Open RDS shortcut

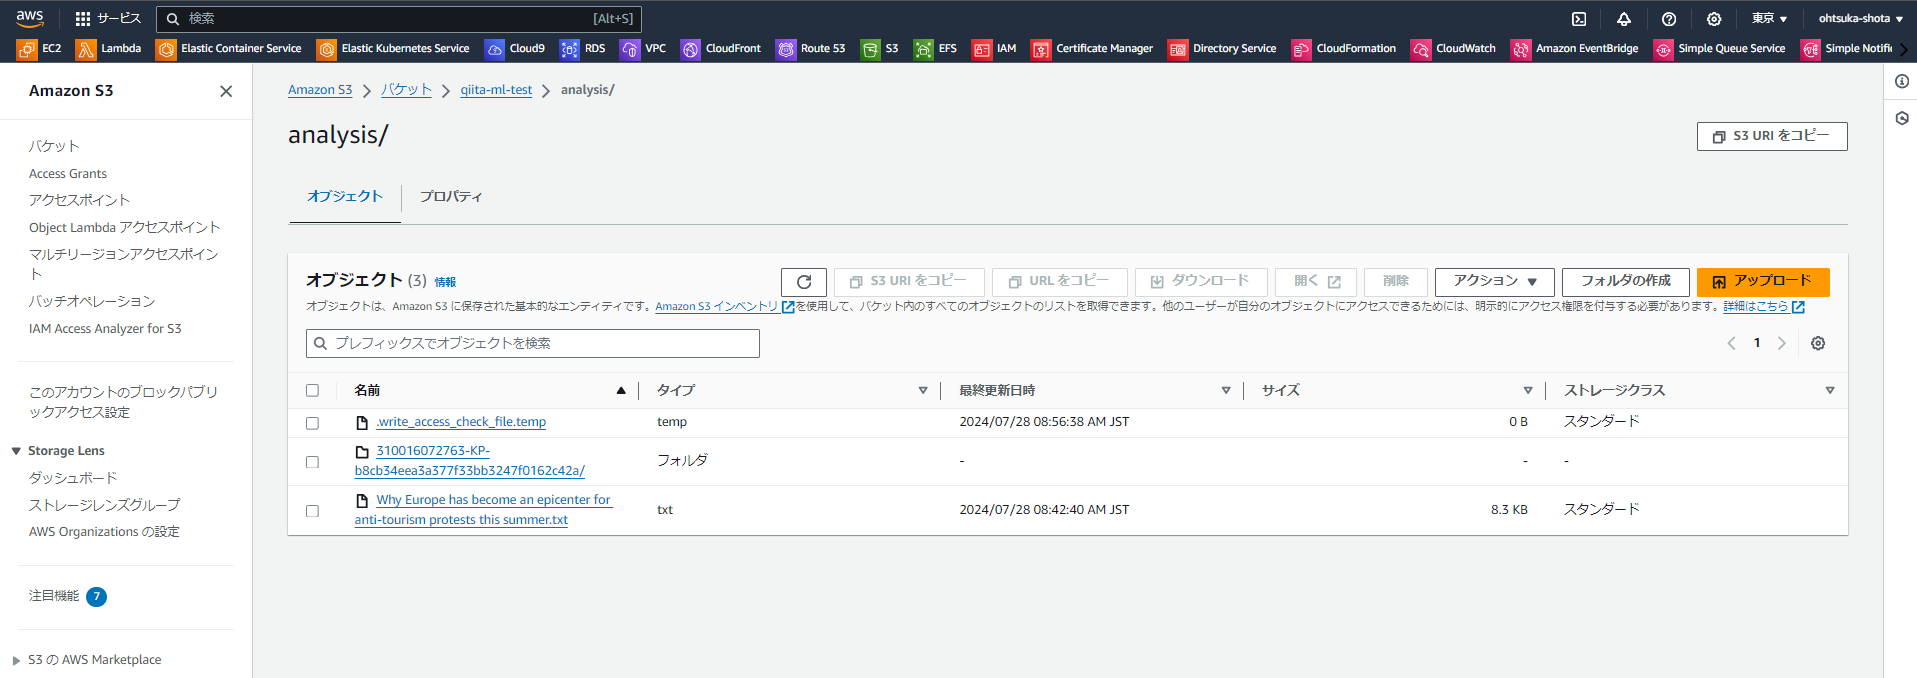pos(583,48)
